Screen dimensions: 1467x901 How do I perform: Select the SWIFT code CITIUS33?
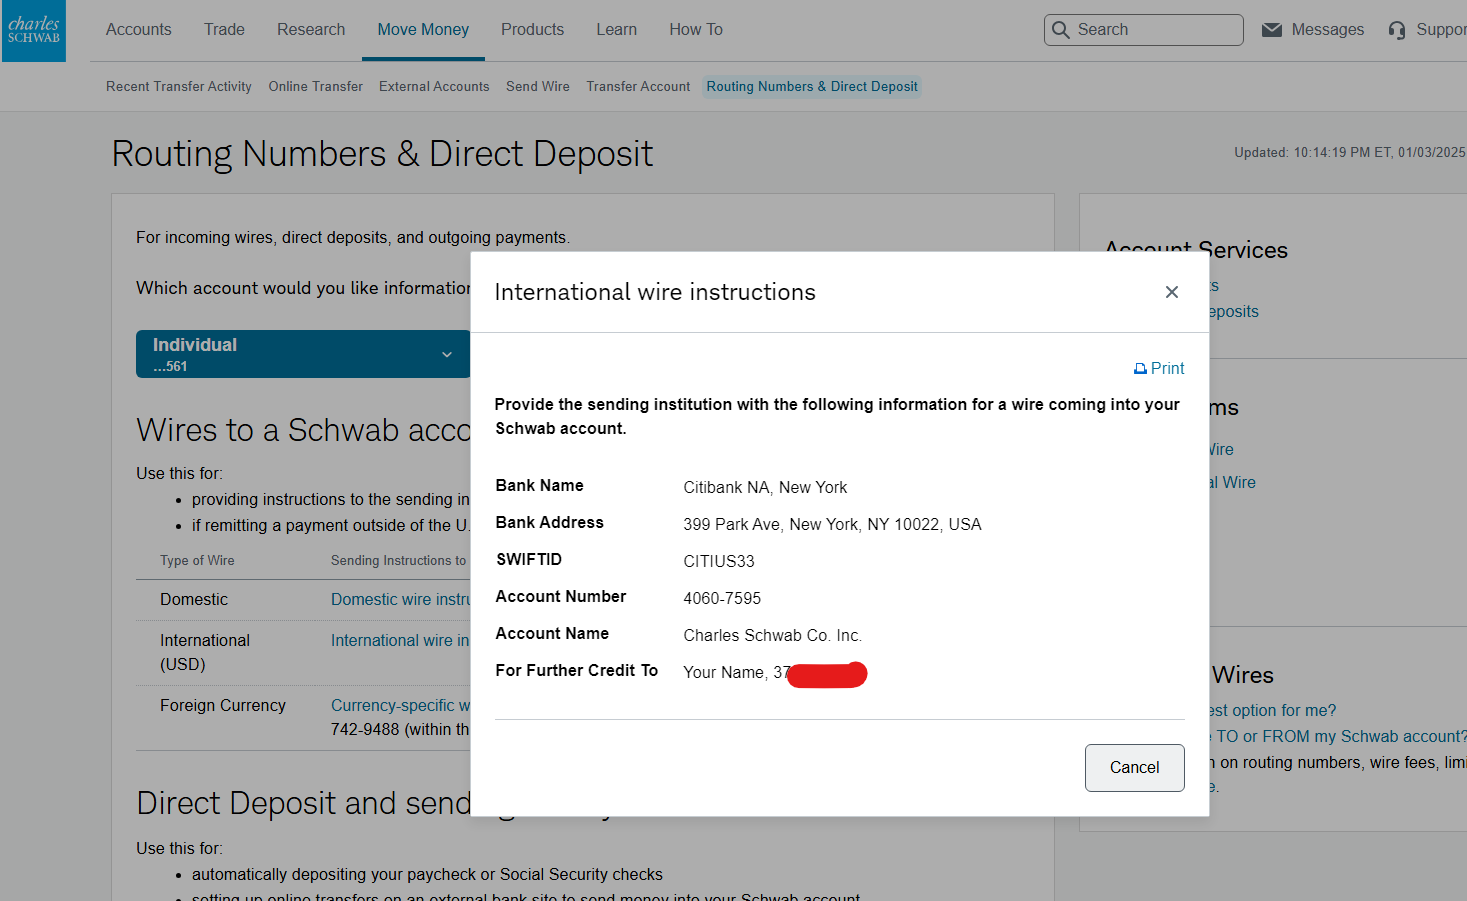point(719,562)
